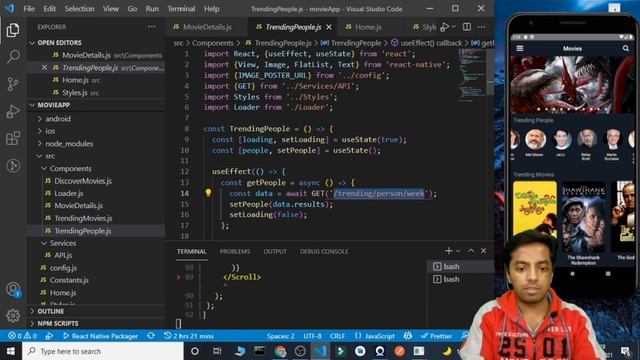Open Explorer more actions ellipsis

point(152,27)
